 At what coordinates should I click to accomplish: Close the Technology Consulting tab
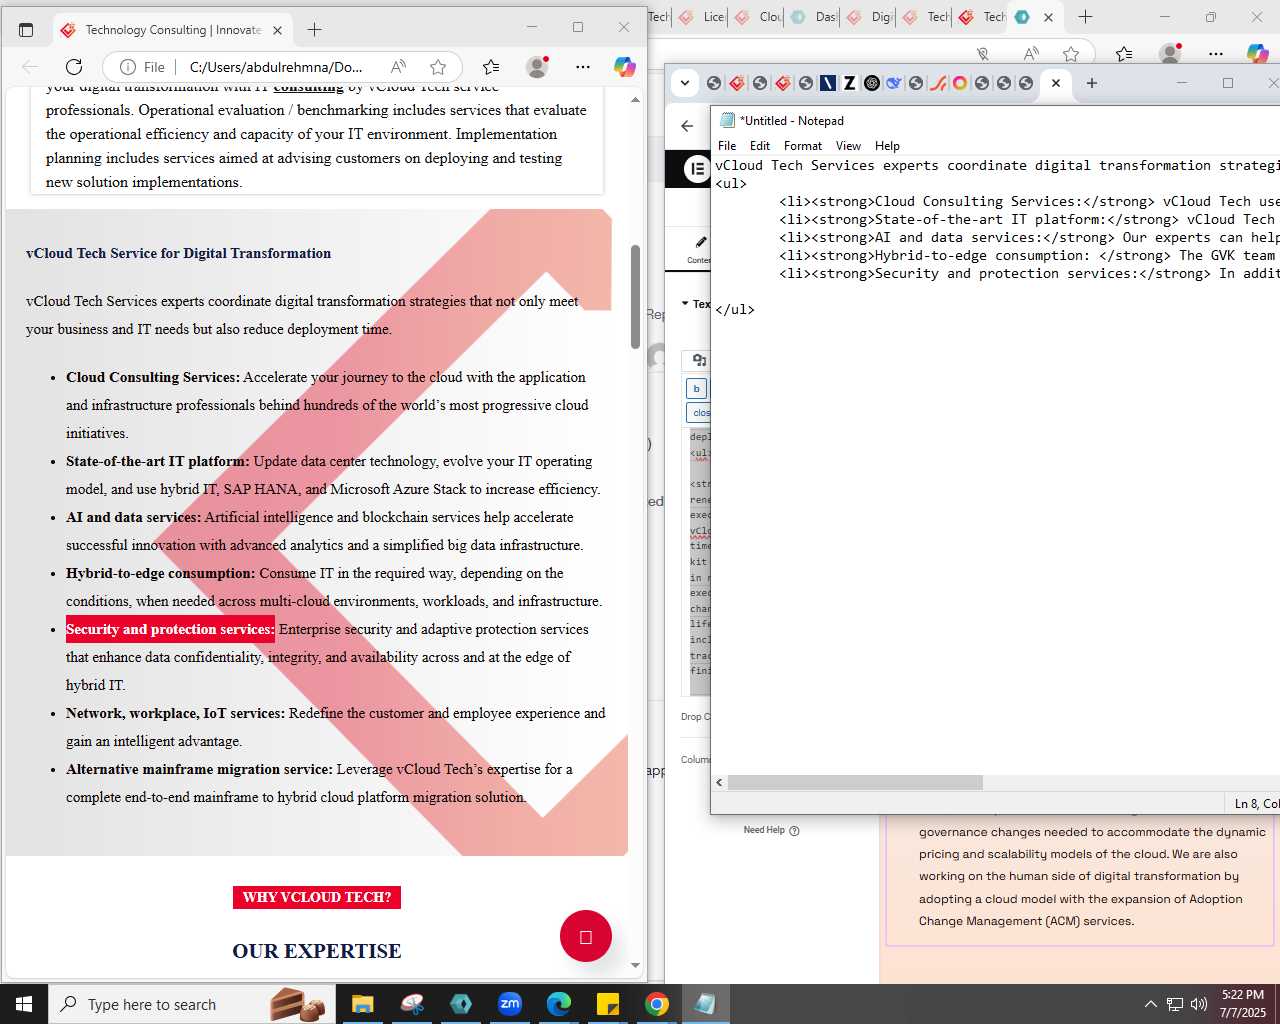tap(277, 30)
